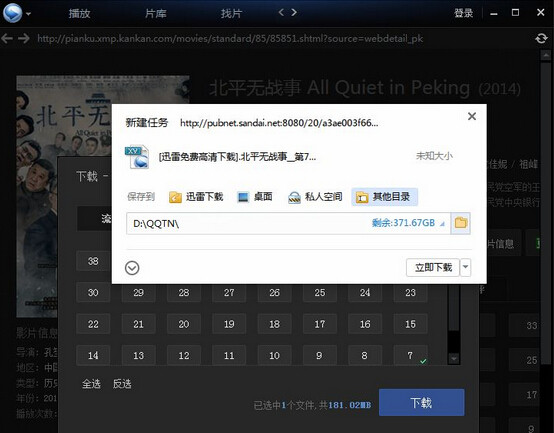554x433 pixels.
Task: Toggle episode 22 selection
Action: [93, 324]
